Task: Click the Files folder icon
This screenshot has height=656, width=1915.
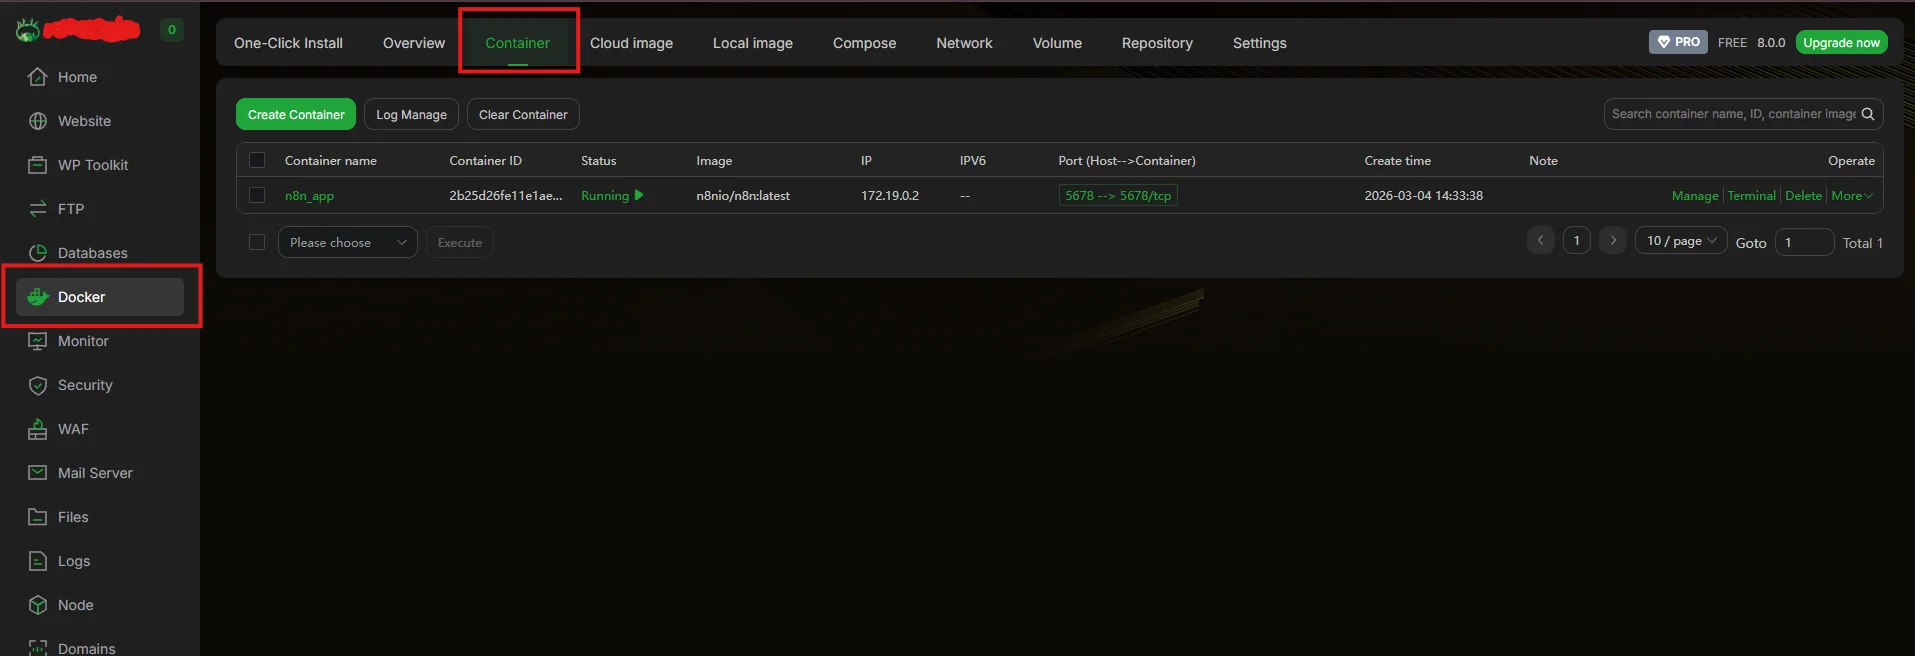Action: pyautogui.click(x=38, y=517)
